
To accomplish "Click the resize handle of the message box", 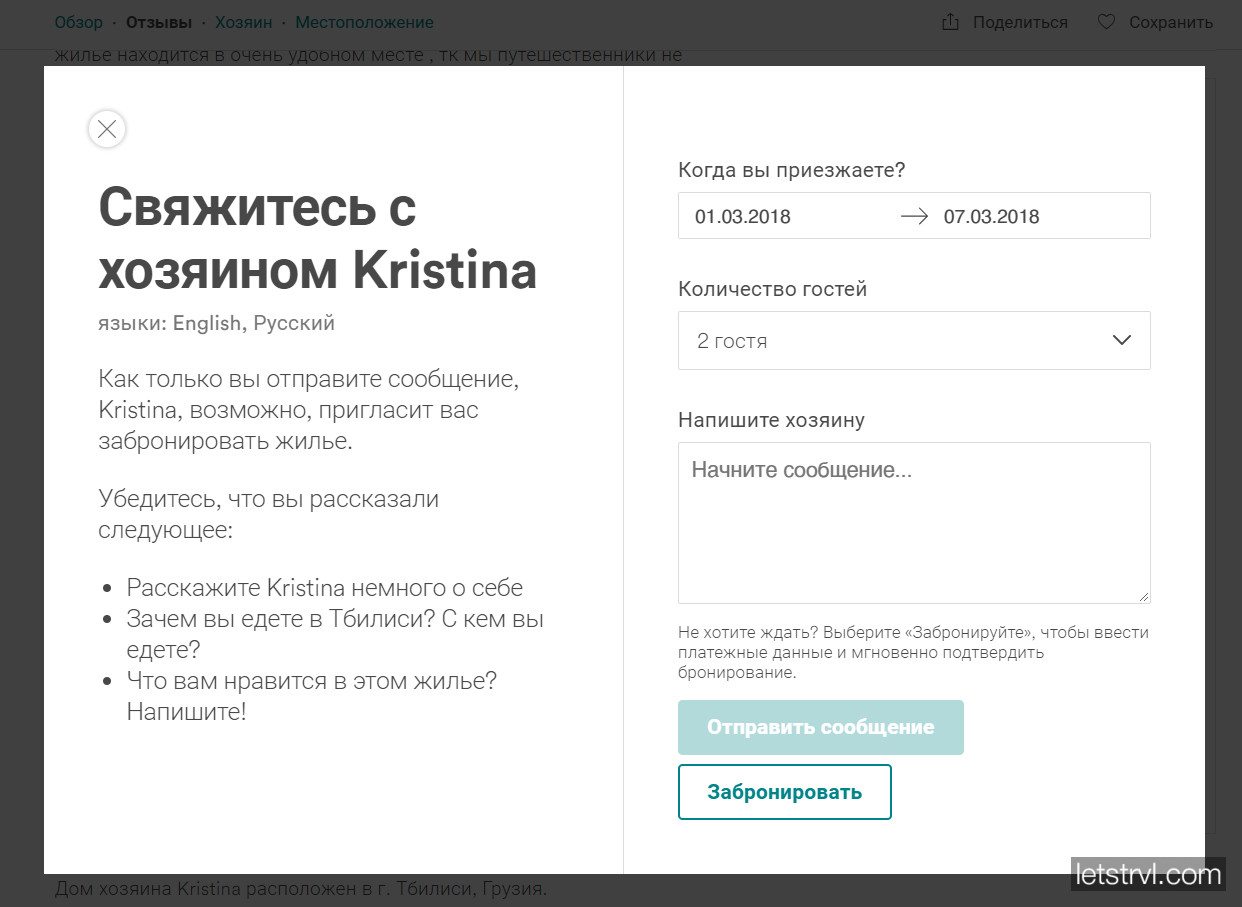I will (1143, 596).
